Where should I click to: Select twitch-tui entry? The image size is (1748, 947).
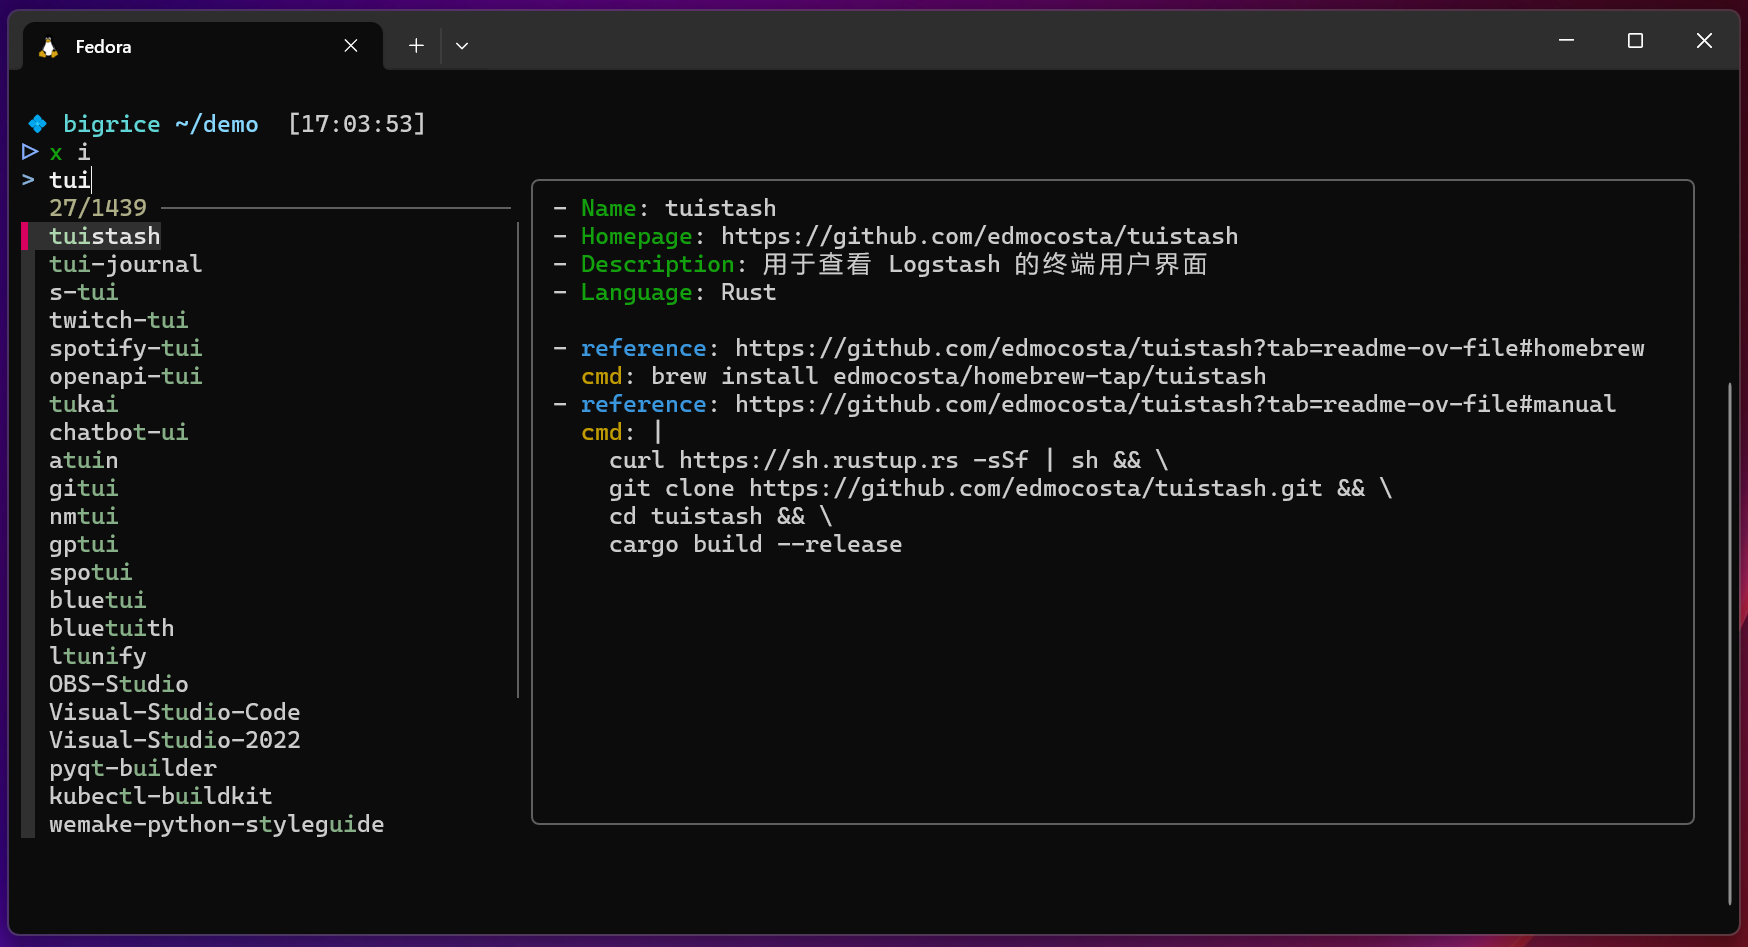click(x=119, y=320)
